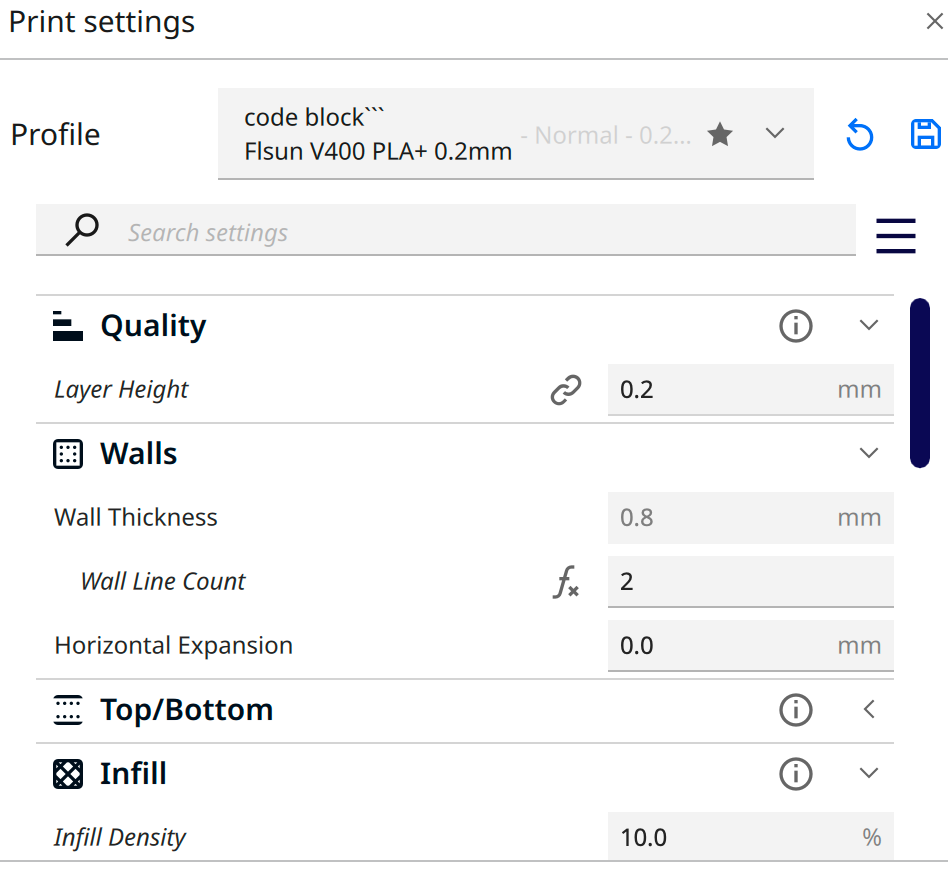Image resolution: width=948 pixels, height=874 pixels.
Task: Click the info icon next to Infill
Action: [x=796, y=774]
